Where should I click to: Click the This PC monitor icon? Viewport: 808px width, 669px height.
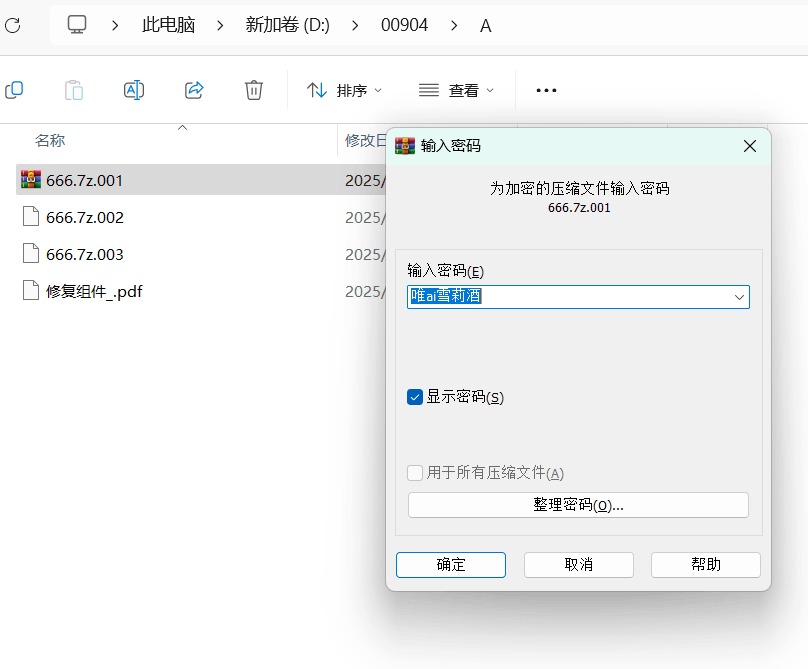[x=77, y=25]
